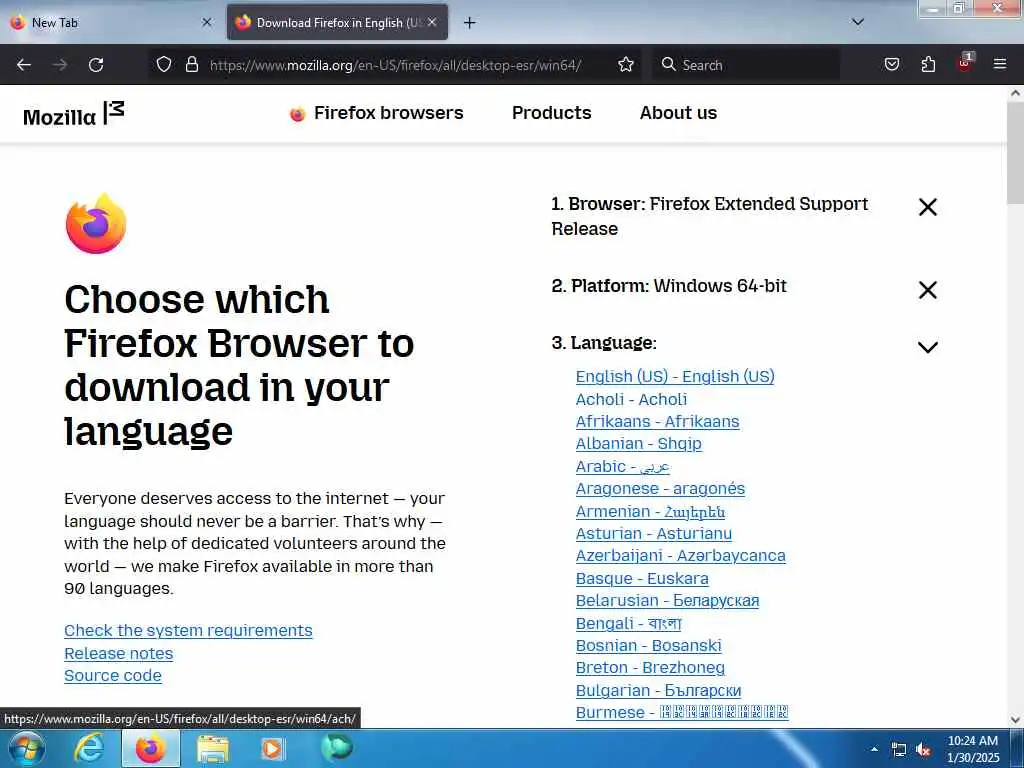
Task: Choose Bosnian - Bosanski link
Action: coord(648,646)
